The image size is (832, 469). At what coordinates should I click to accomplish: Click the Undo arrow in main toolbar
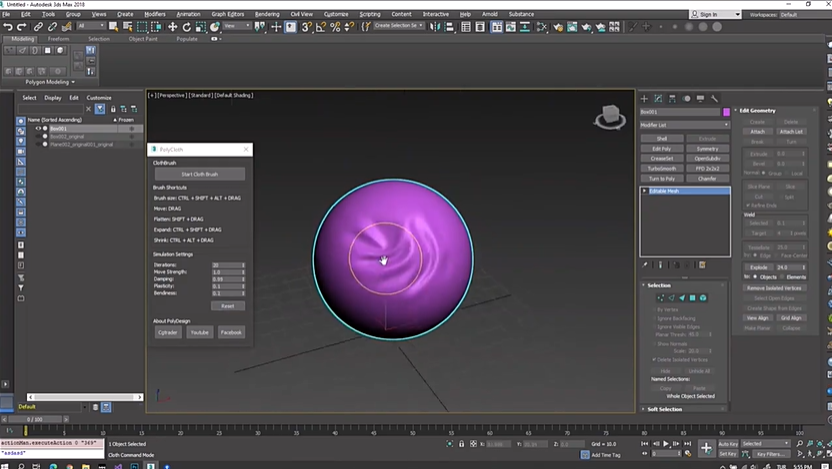click(7, 27)
